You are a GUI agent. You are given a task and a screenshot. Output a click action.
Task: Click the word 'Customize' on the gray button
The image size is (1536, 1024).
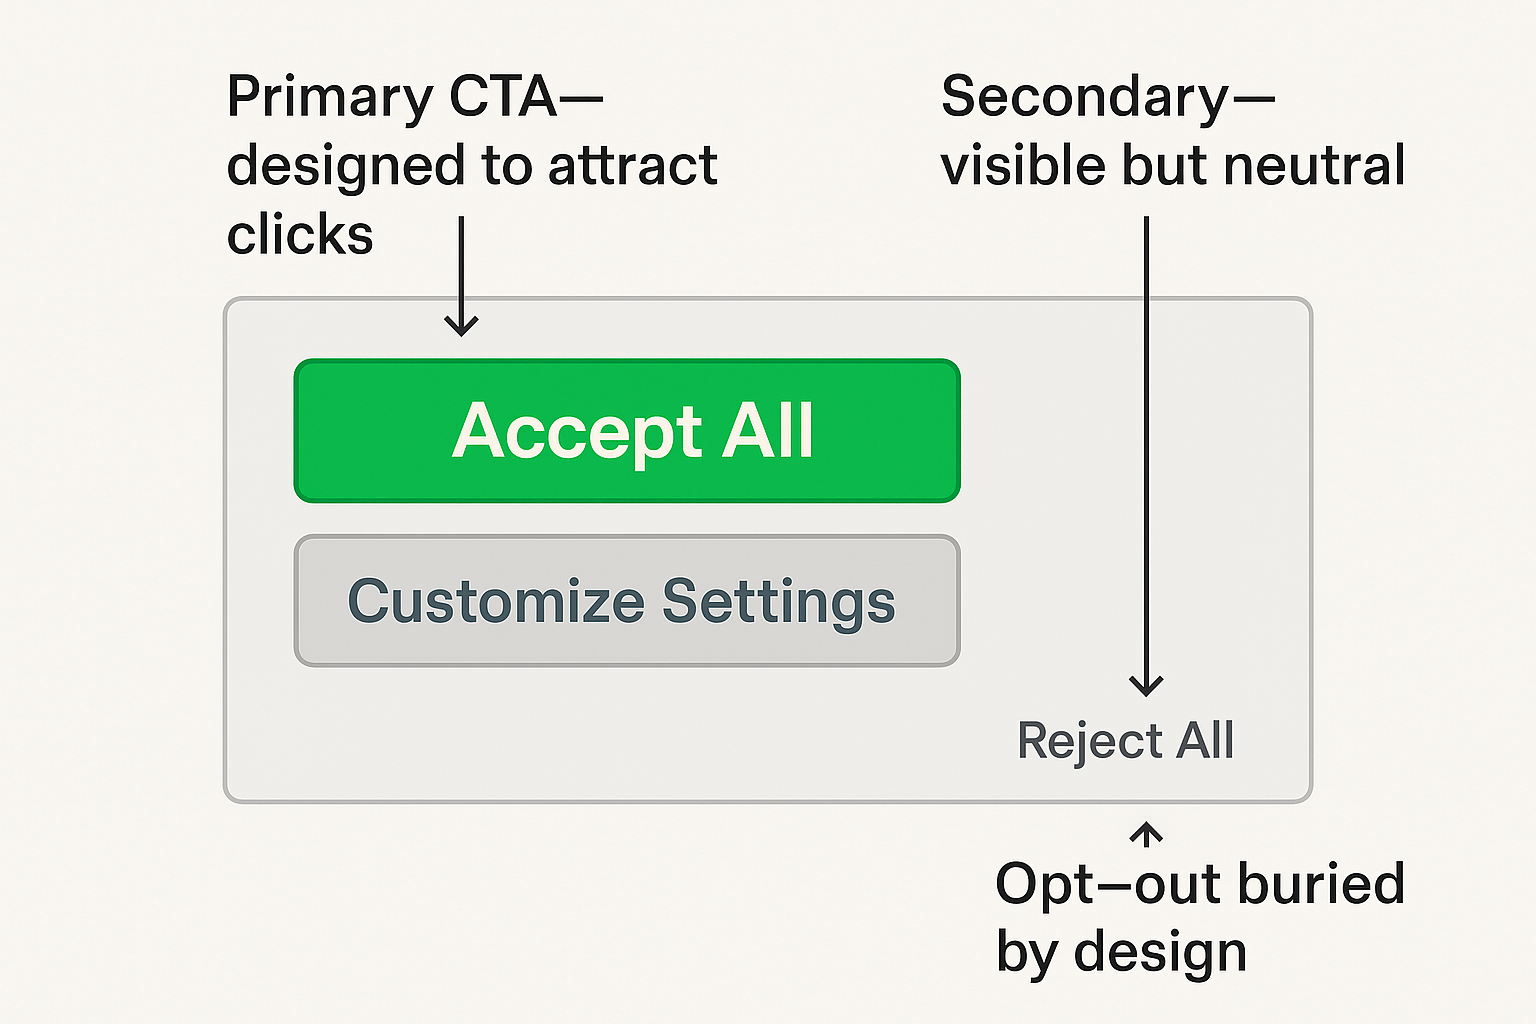496,602
